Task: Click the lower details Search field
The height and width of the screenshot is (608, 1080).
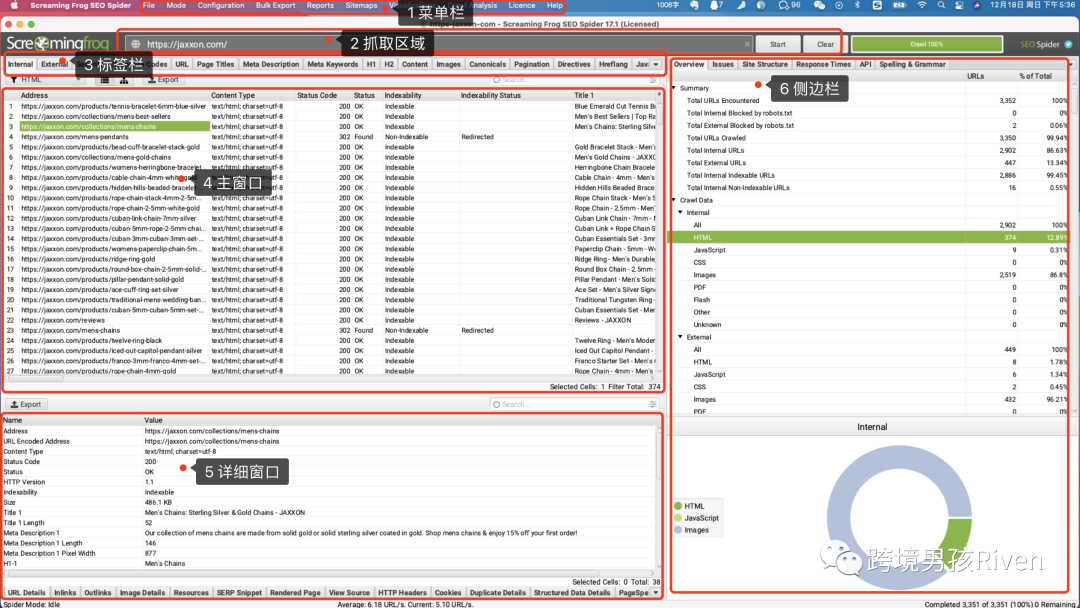Action: [x=573, y=404]
